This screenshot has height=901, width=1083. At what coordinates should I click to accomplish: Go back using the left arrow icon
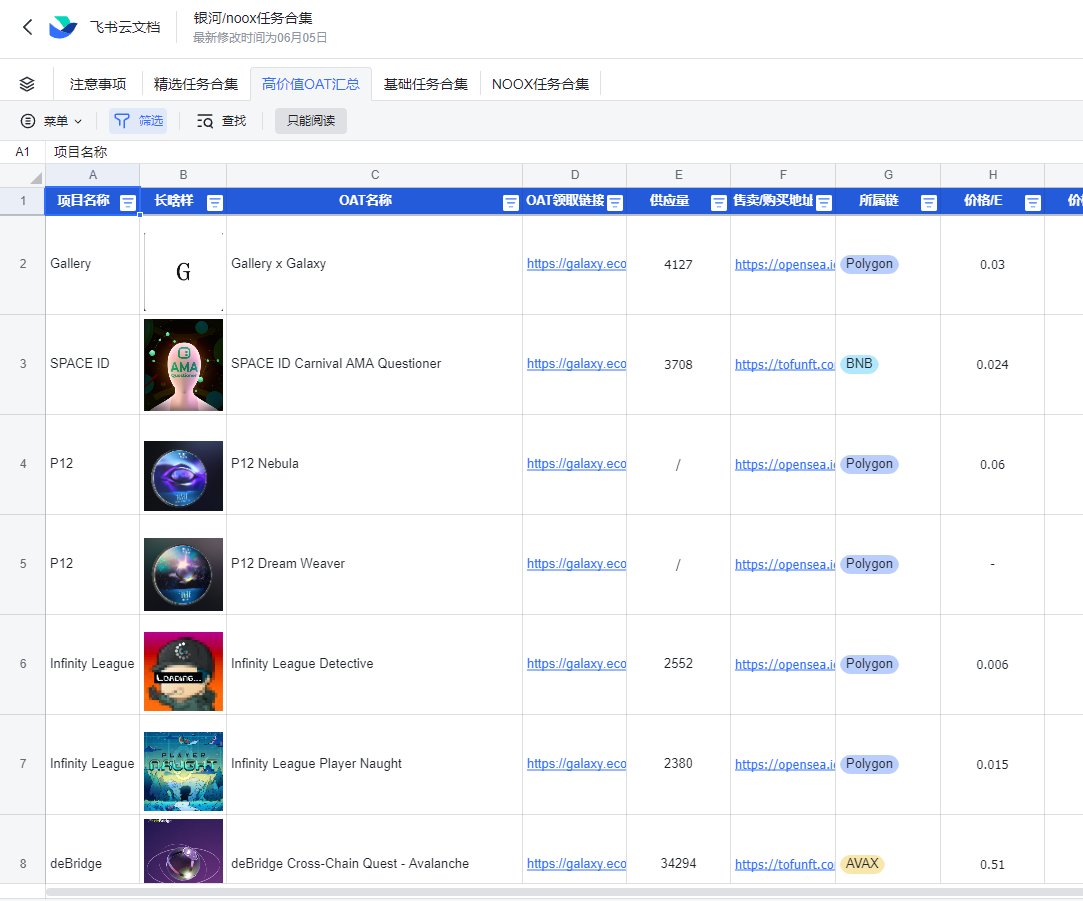28,27
